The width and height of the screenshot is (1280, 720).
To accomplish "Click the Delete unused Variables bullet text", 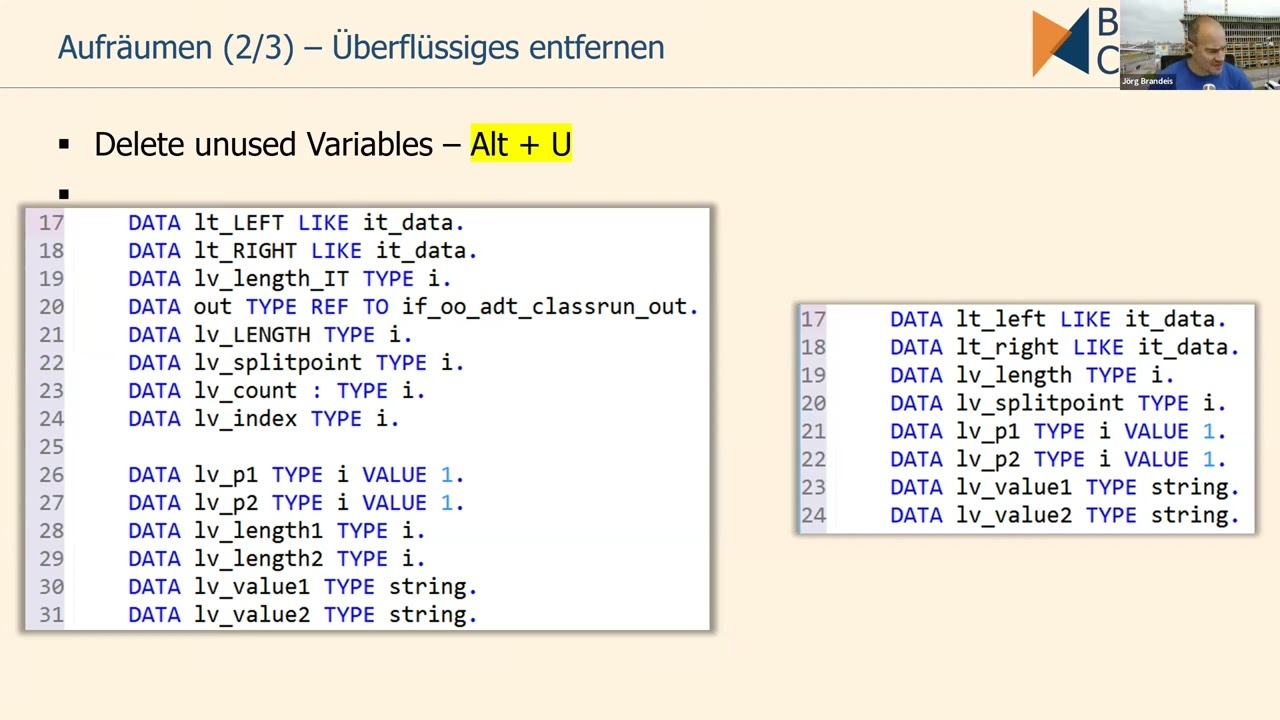I will click(263, 144).
